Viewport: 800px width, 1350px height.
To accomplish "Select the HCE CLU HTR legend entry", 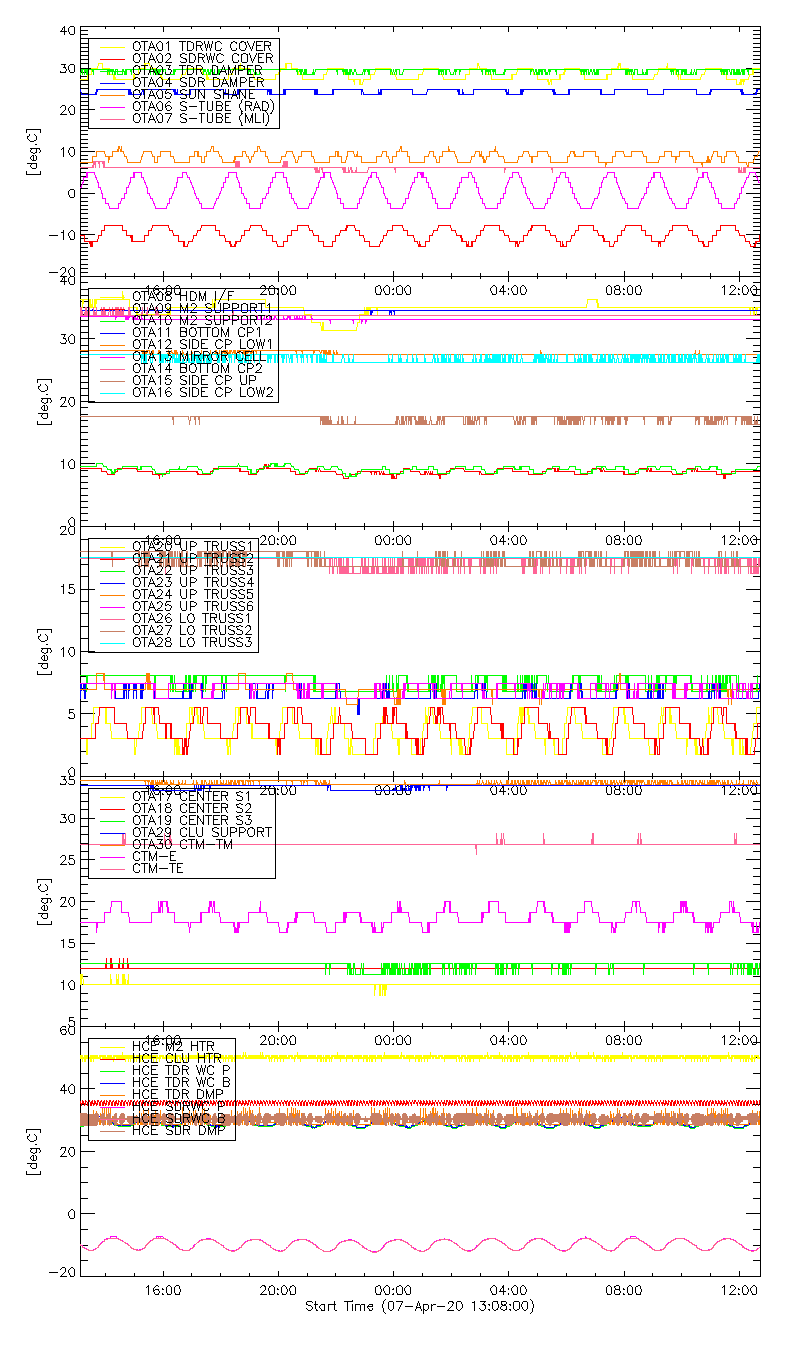I will [177, 1058].
